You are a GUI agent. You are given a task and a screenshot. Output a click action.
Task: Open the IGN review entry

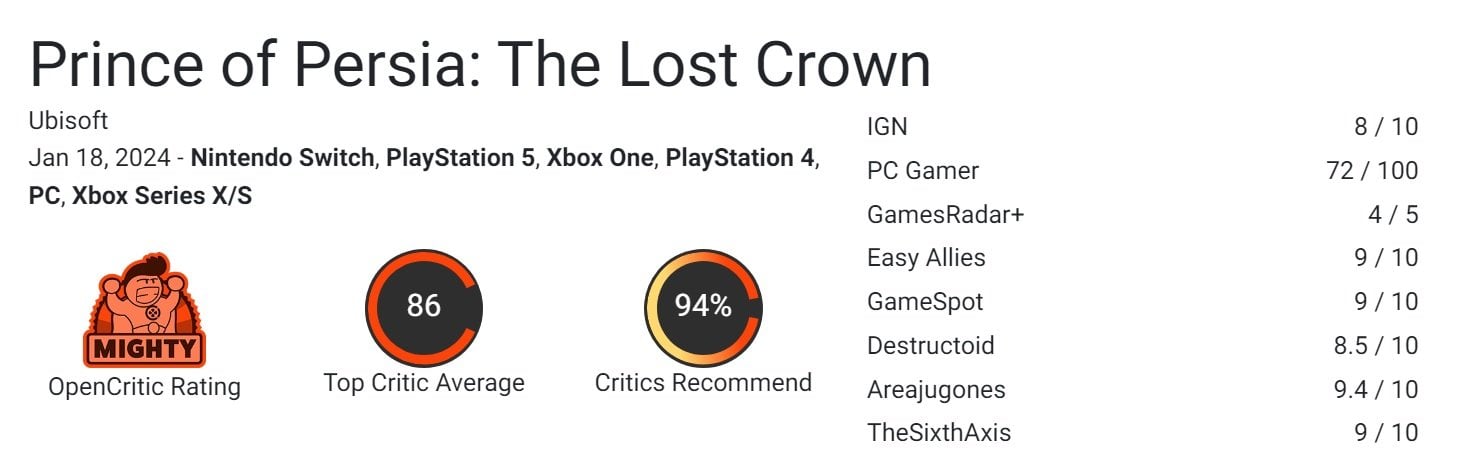click(x=1142, y=127)
